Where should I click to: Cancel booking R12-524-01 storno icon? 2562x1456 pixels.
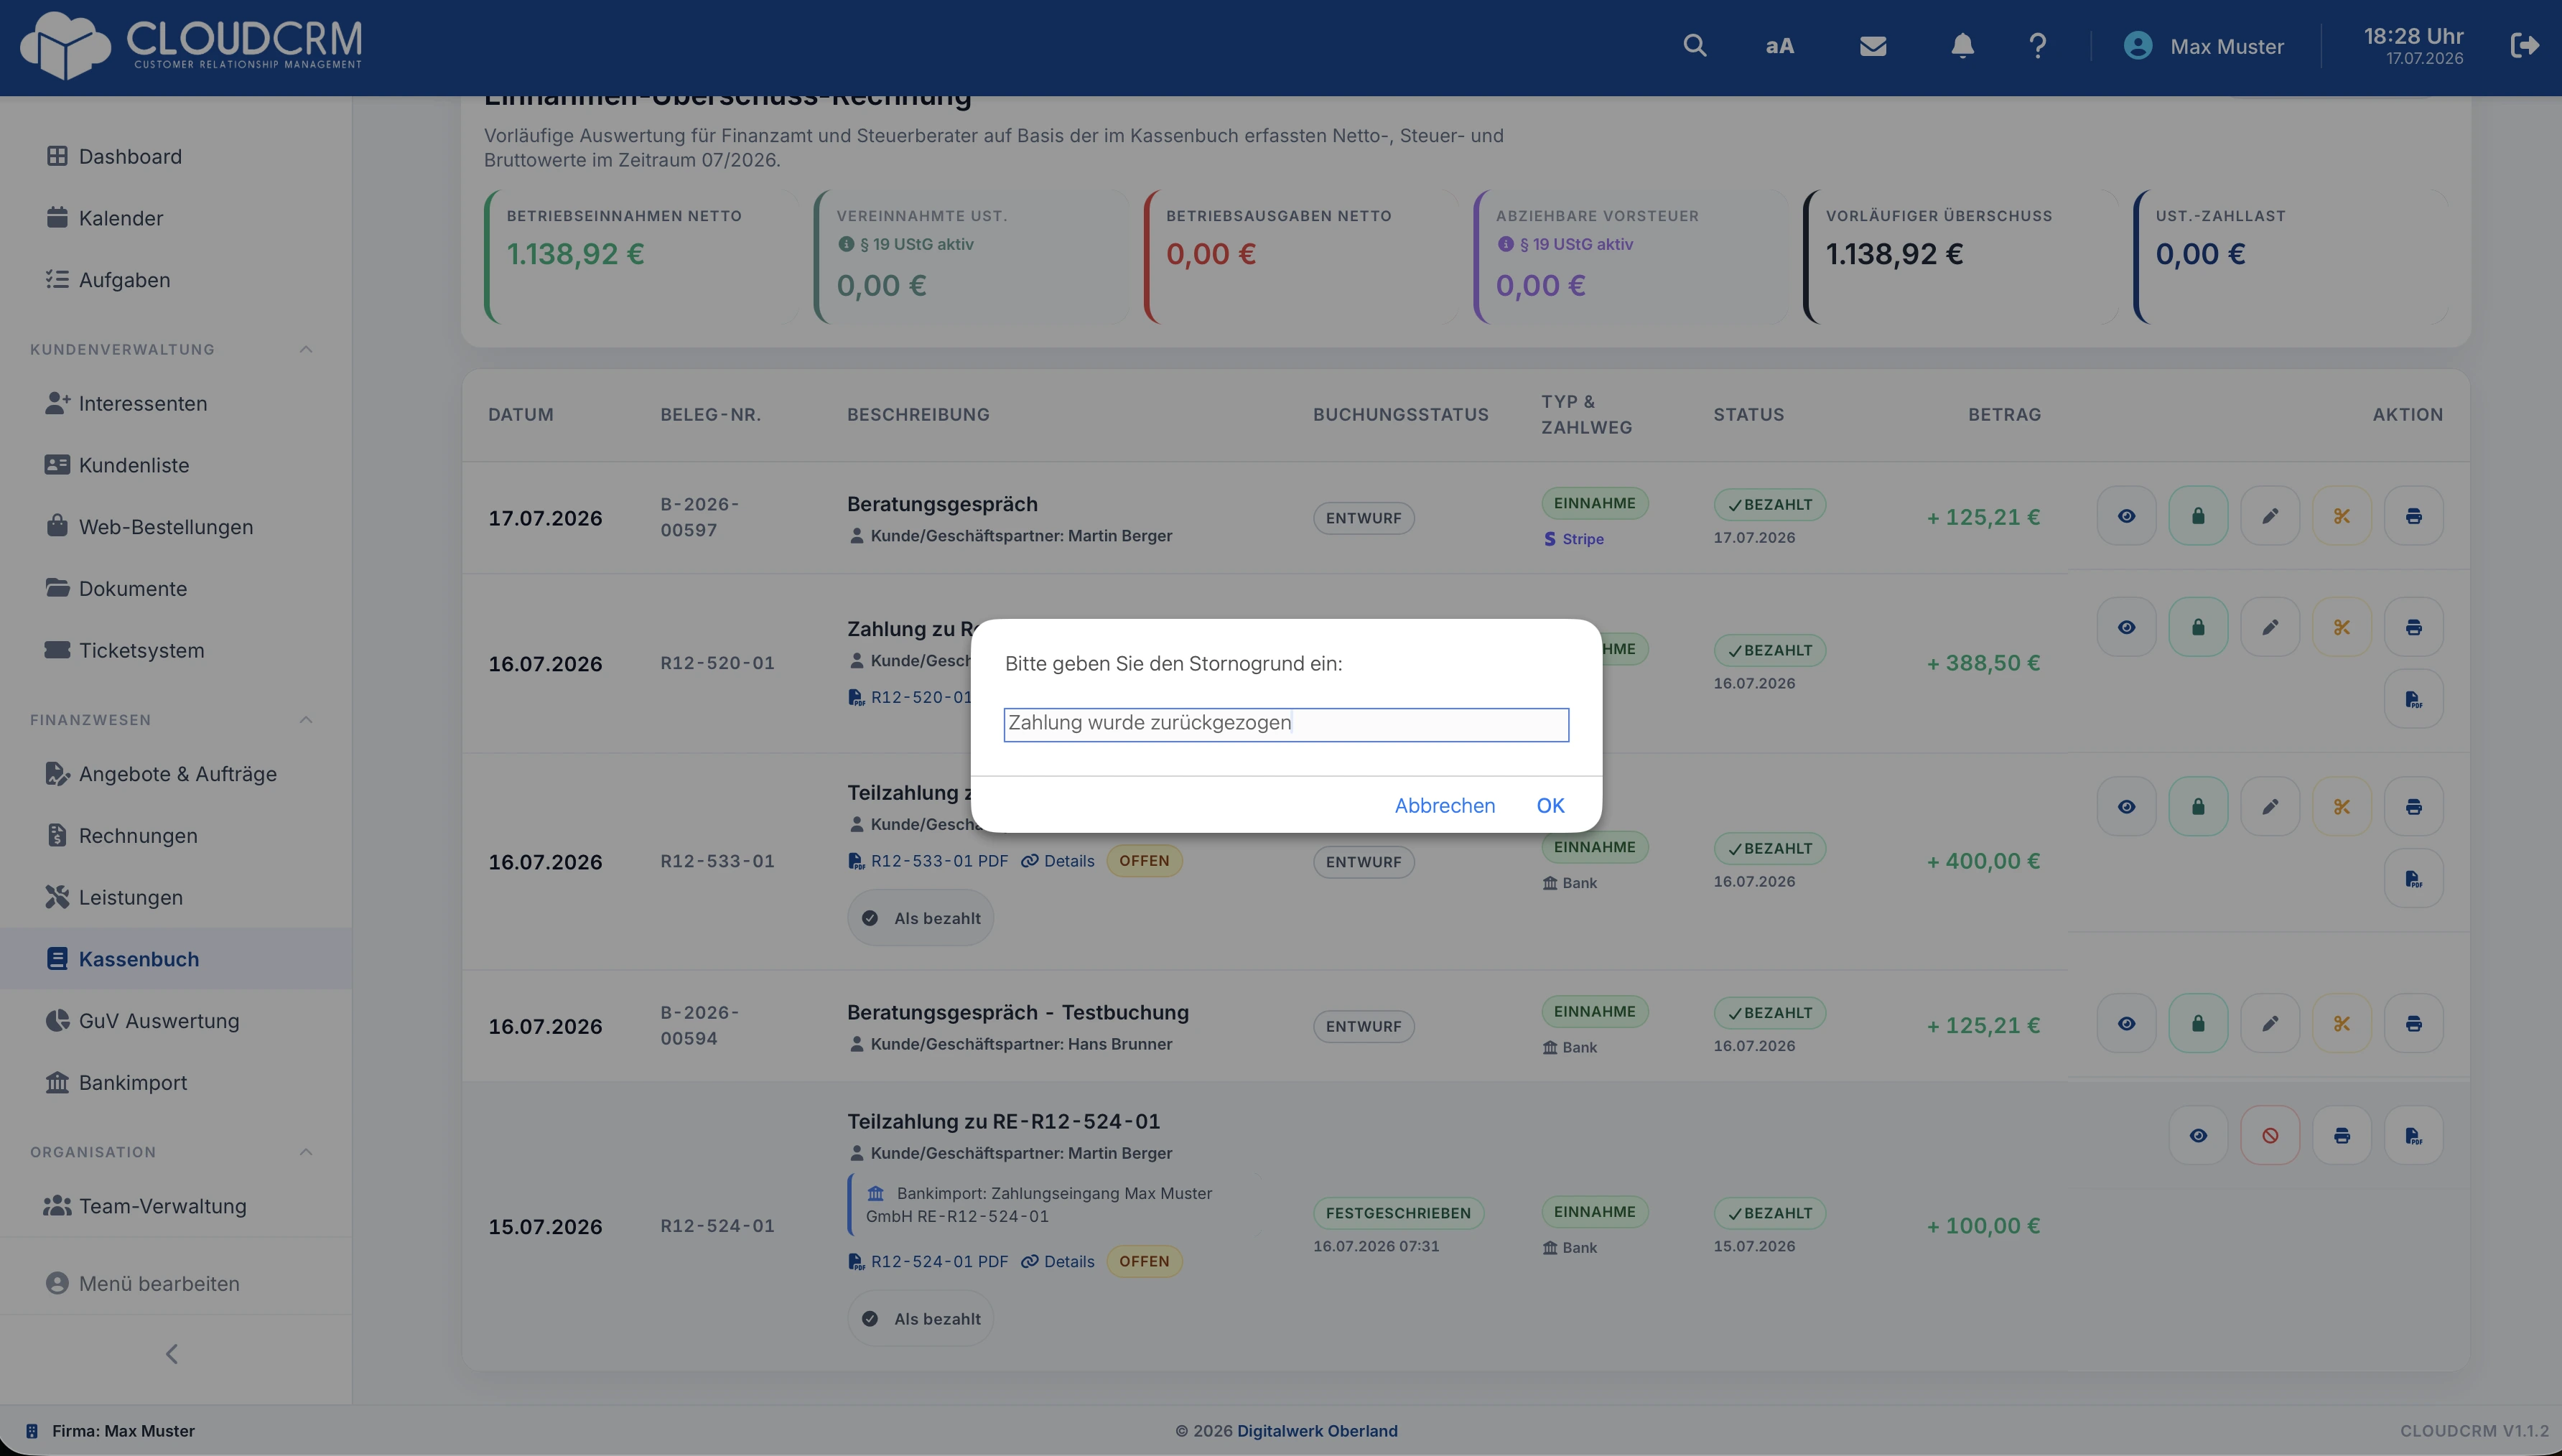[x=2270, y=1135]
